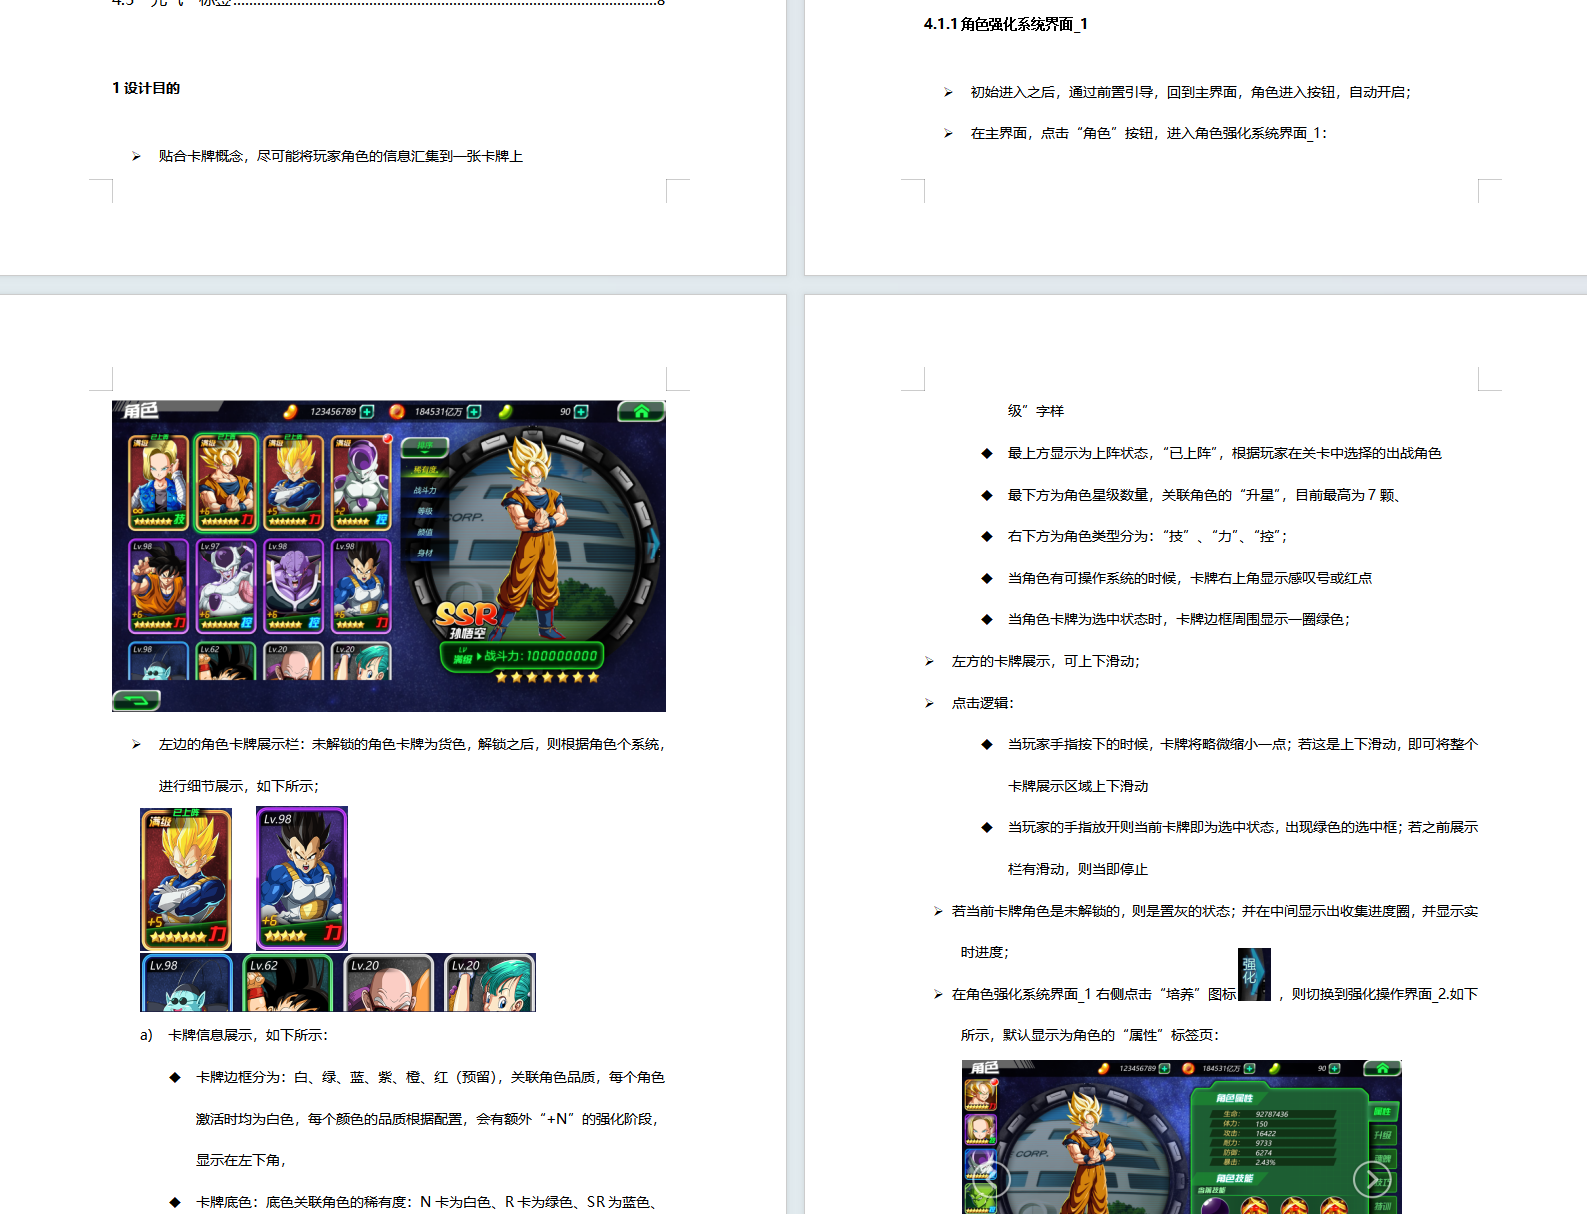Open the 排序 sort dropdown in game image

[x=425, y=446]
